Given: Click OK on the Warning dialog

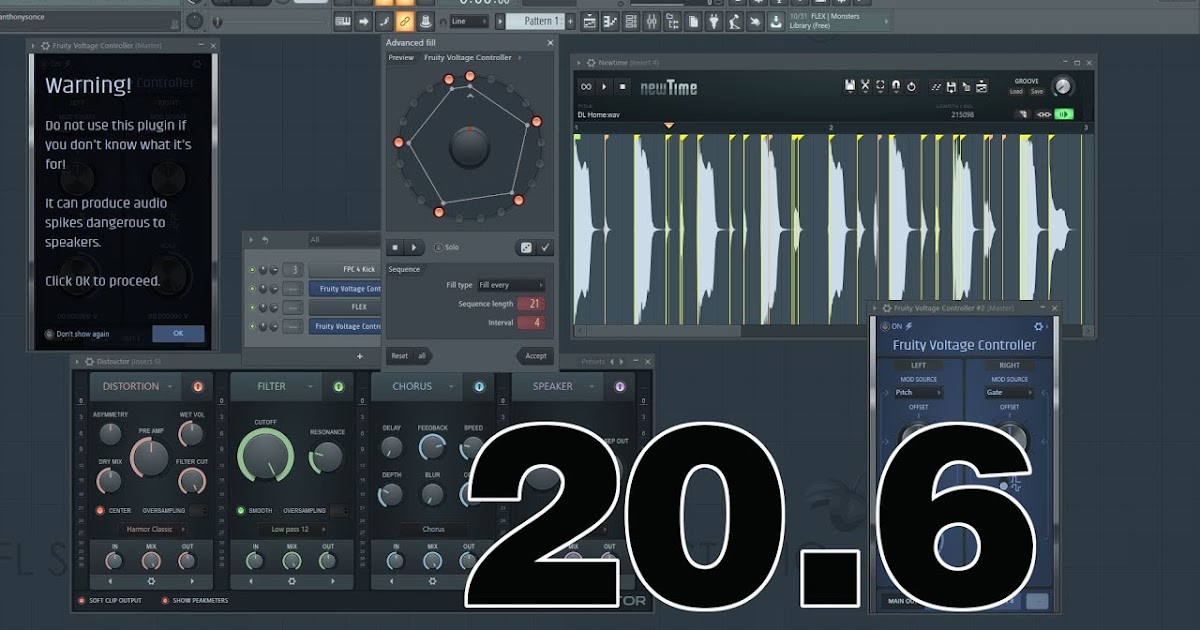Looking at the screenshot, I should [x=178, y=334].
